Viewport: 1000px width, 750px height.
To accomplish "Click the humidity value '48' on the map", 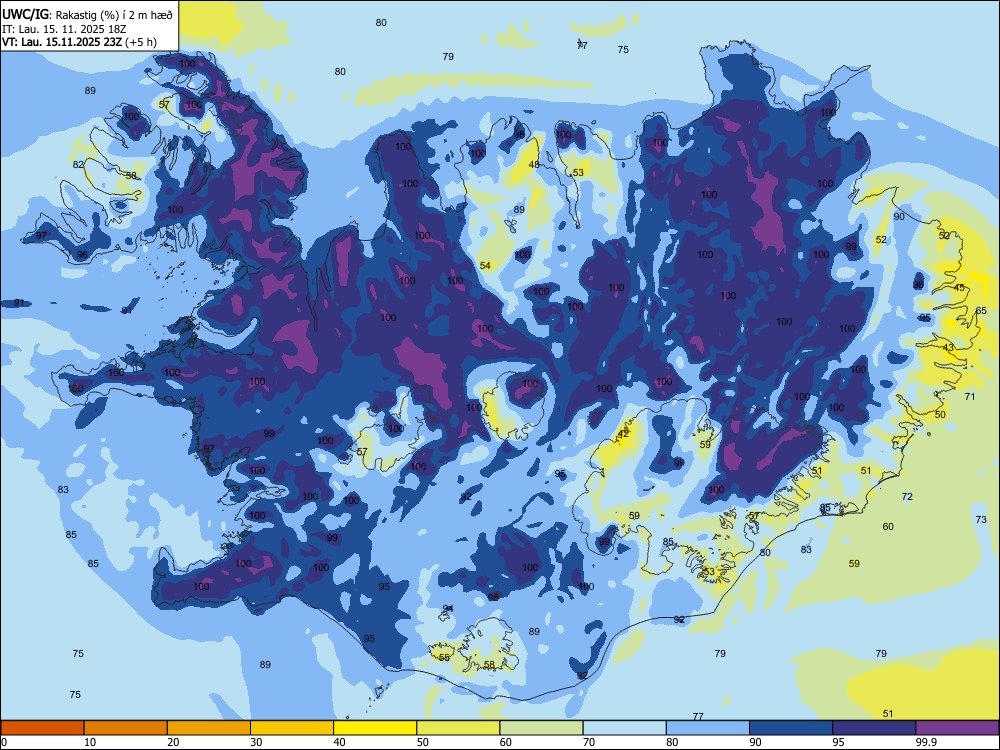I will (534, 165).
